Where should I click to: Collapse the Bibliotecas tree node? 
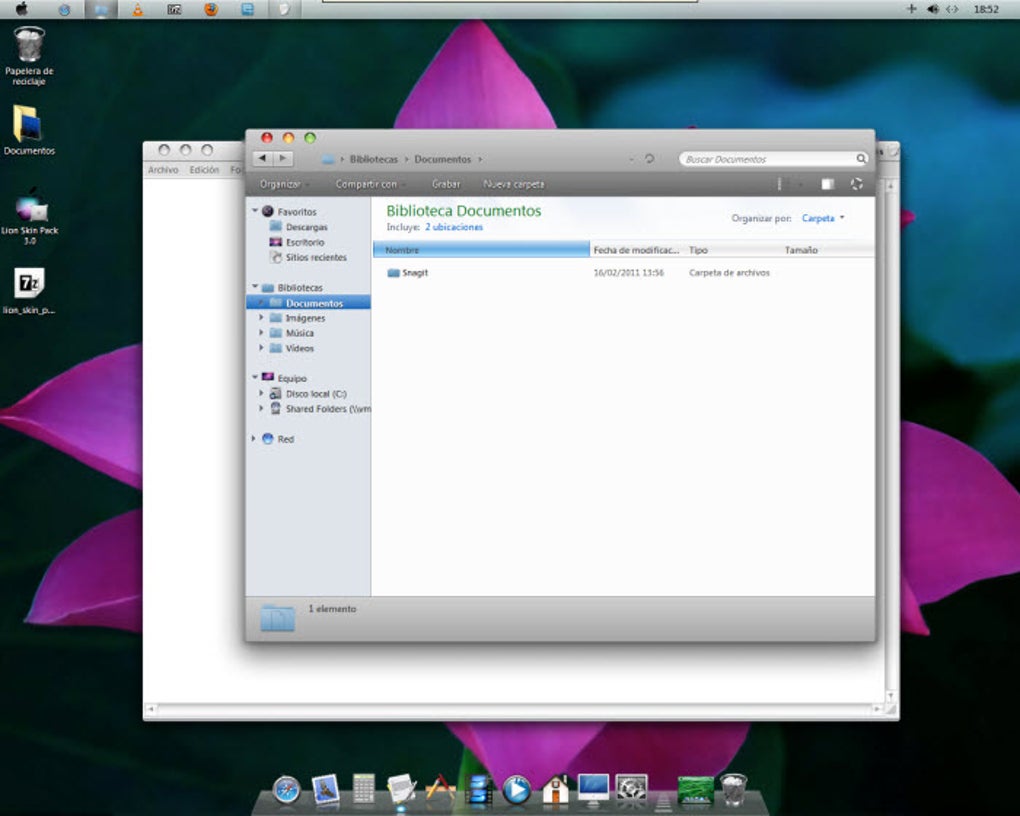pyautogui.click(x=255, y=286)
